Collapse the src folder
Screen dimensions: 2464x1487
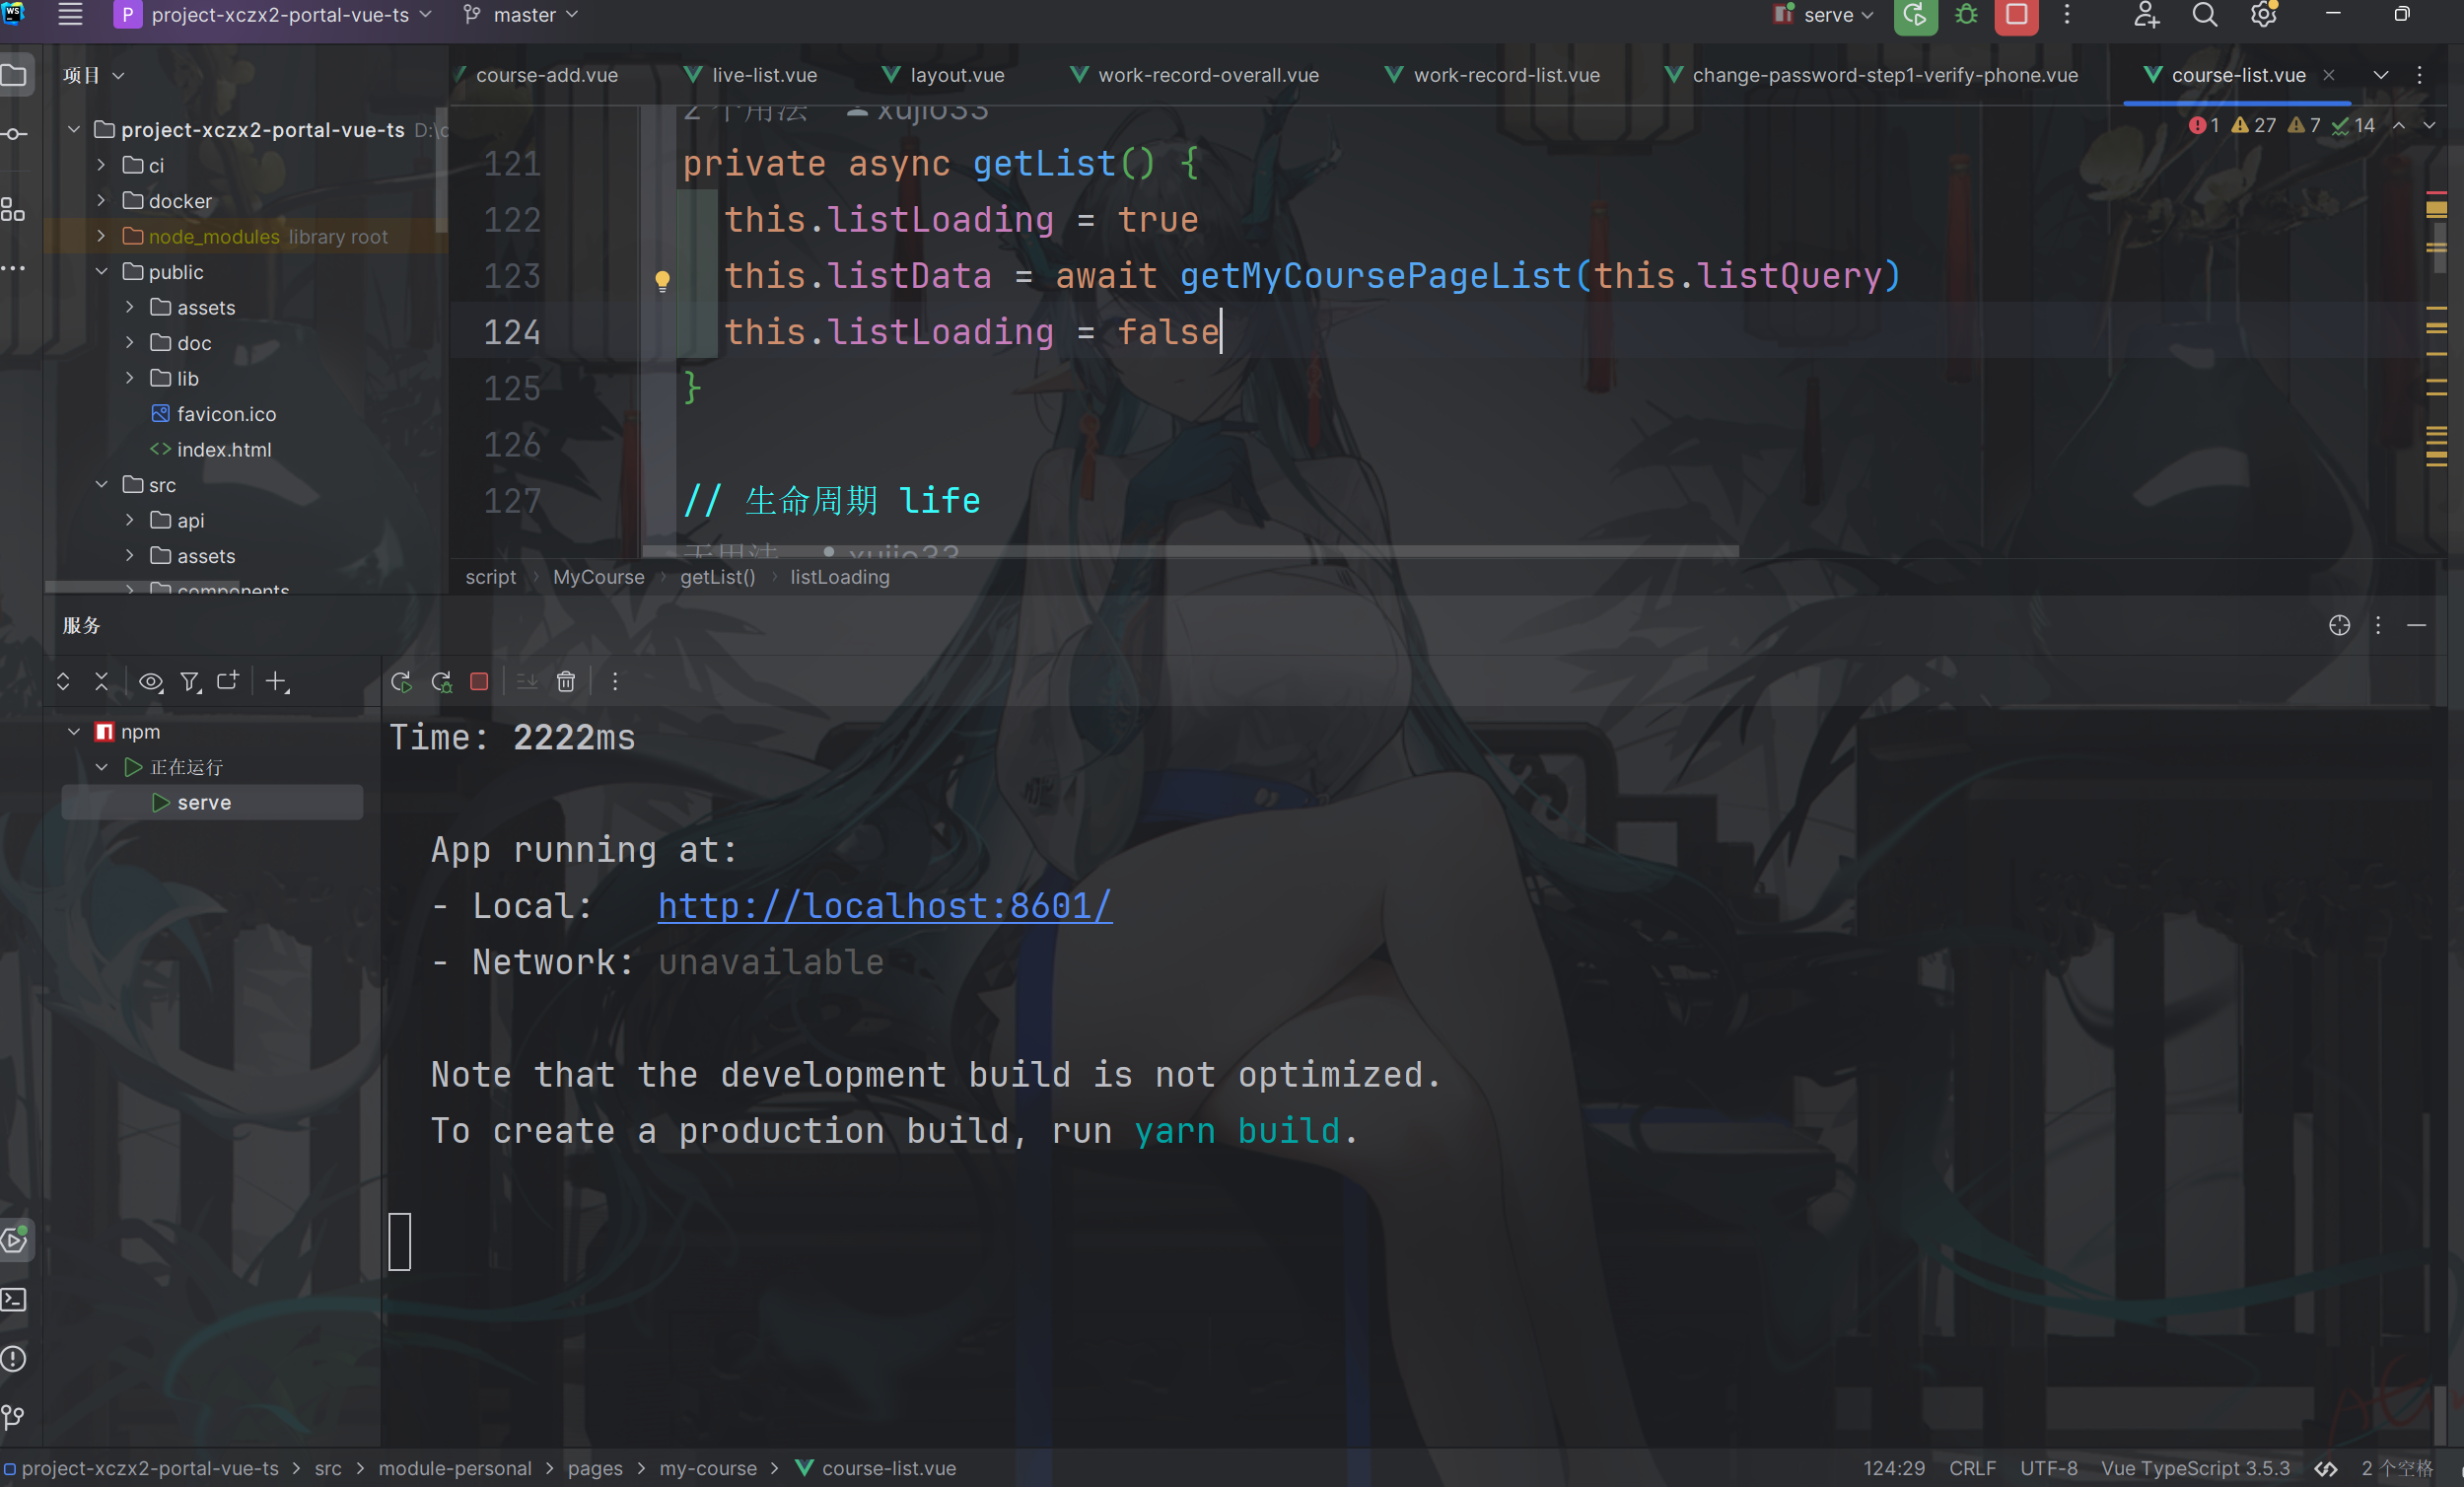[x=101, y=485]
